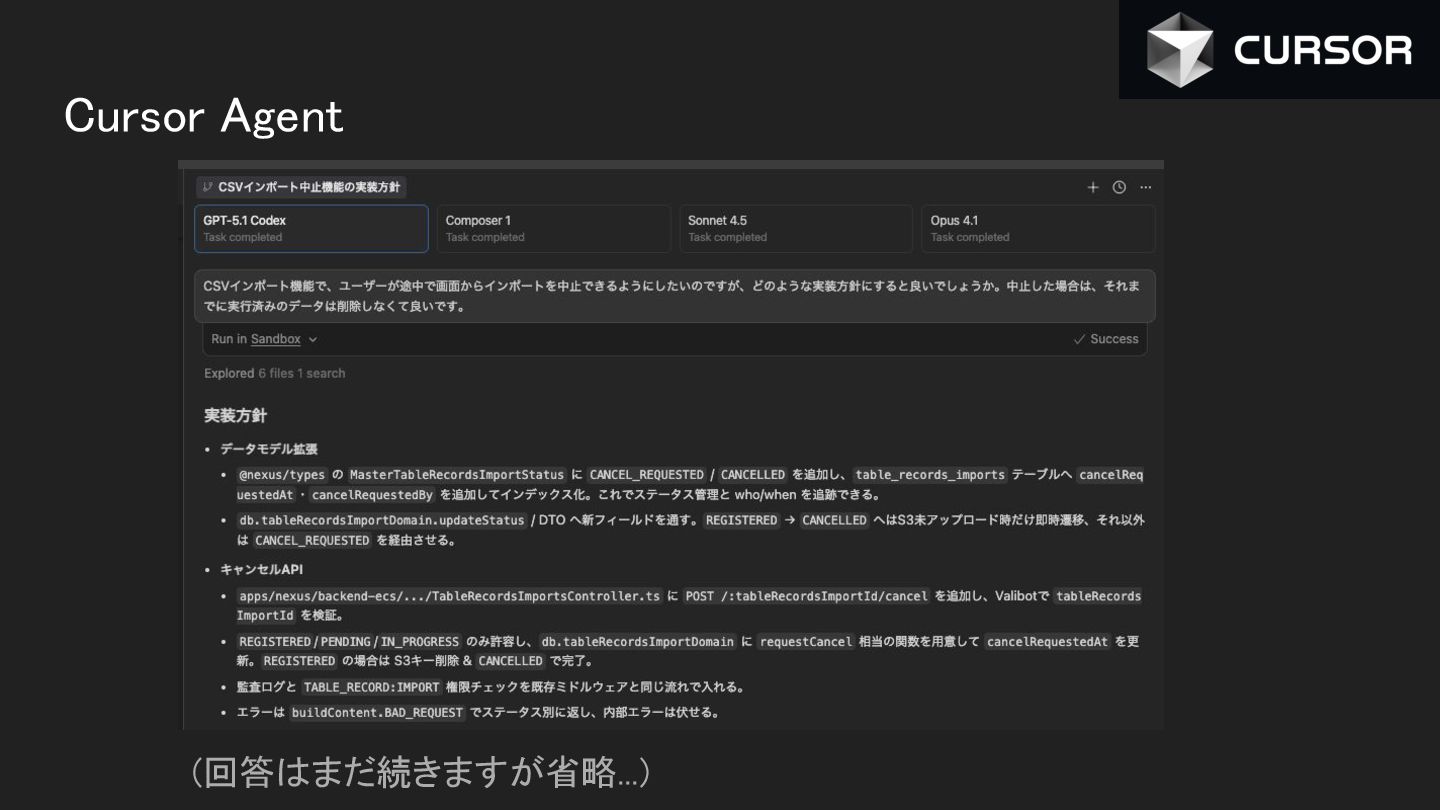Image resolution: width=1440 pixels, height=810 pixels.
Task: Click the TableRecordsImportsController.ts file path
Action: tap(450, 596)
